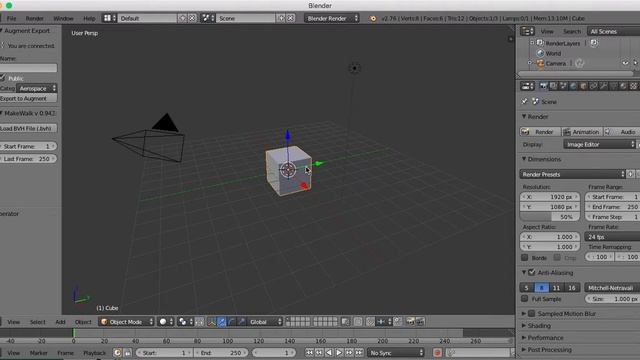
Task: Open the Add menu in viewport header
Action: click(x=60, y=322)
